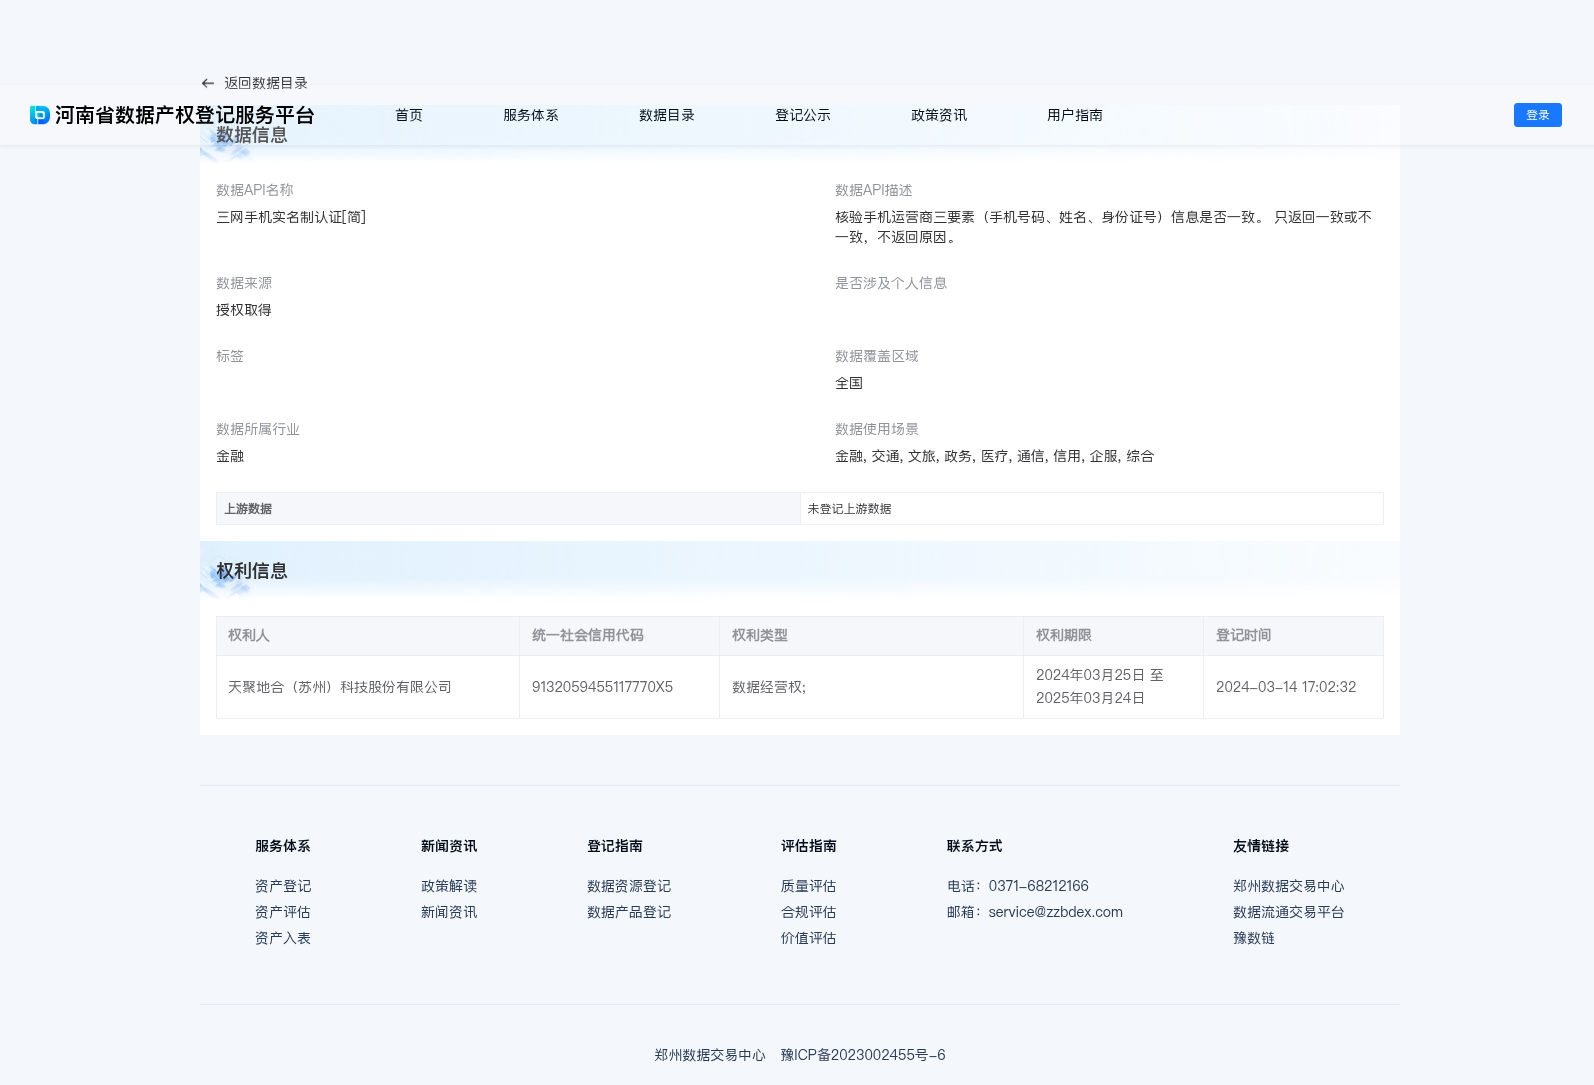Click the 登记时间 column header
This screenshot has height=1085, width=1594.
click(1293, 636)
